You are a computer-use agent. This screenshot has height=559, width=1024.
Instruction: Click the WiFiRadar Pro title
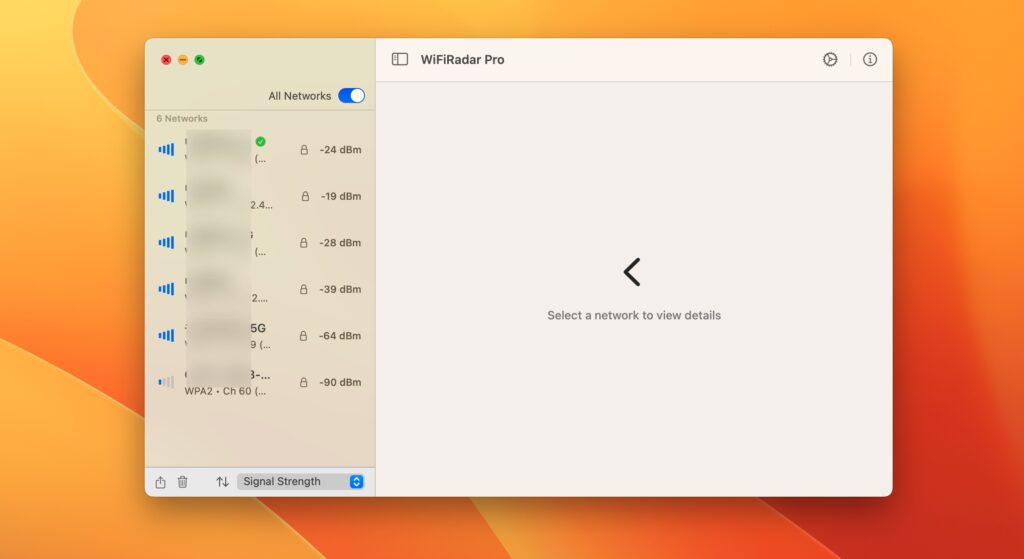coord(462,59)
